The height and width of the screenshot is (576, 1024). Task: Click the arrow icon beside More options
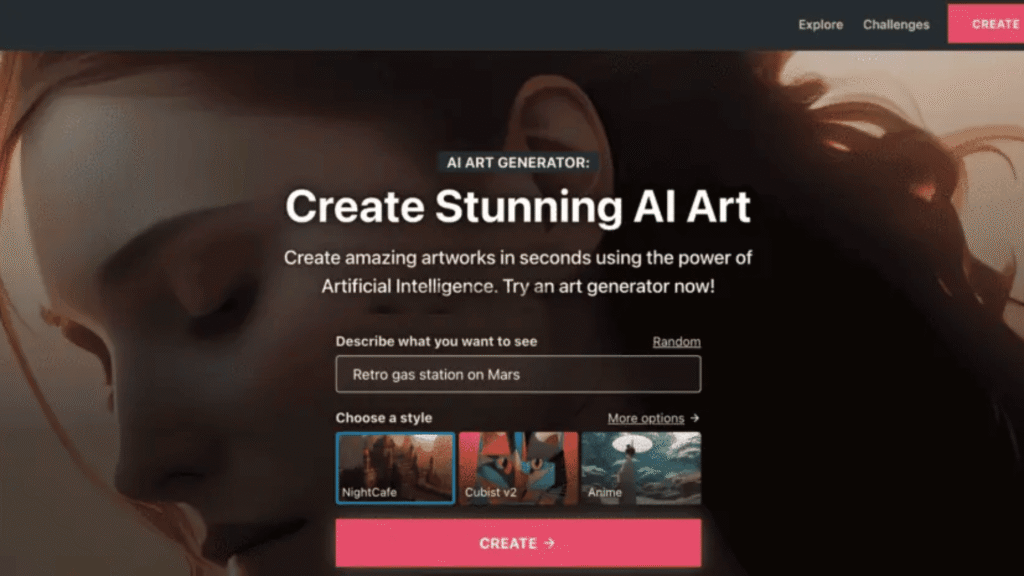694,418
